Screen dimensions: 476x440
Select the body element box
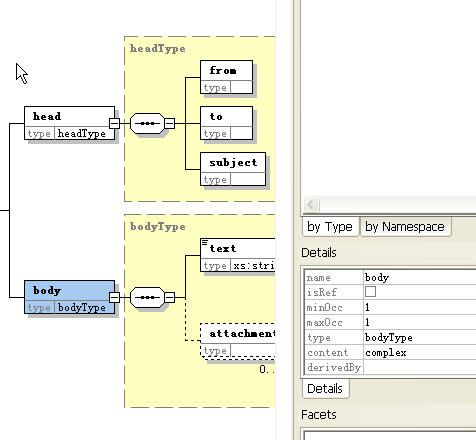69,297
